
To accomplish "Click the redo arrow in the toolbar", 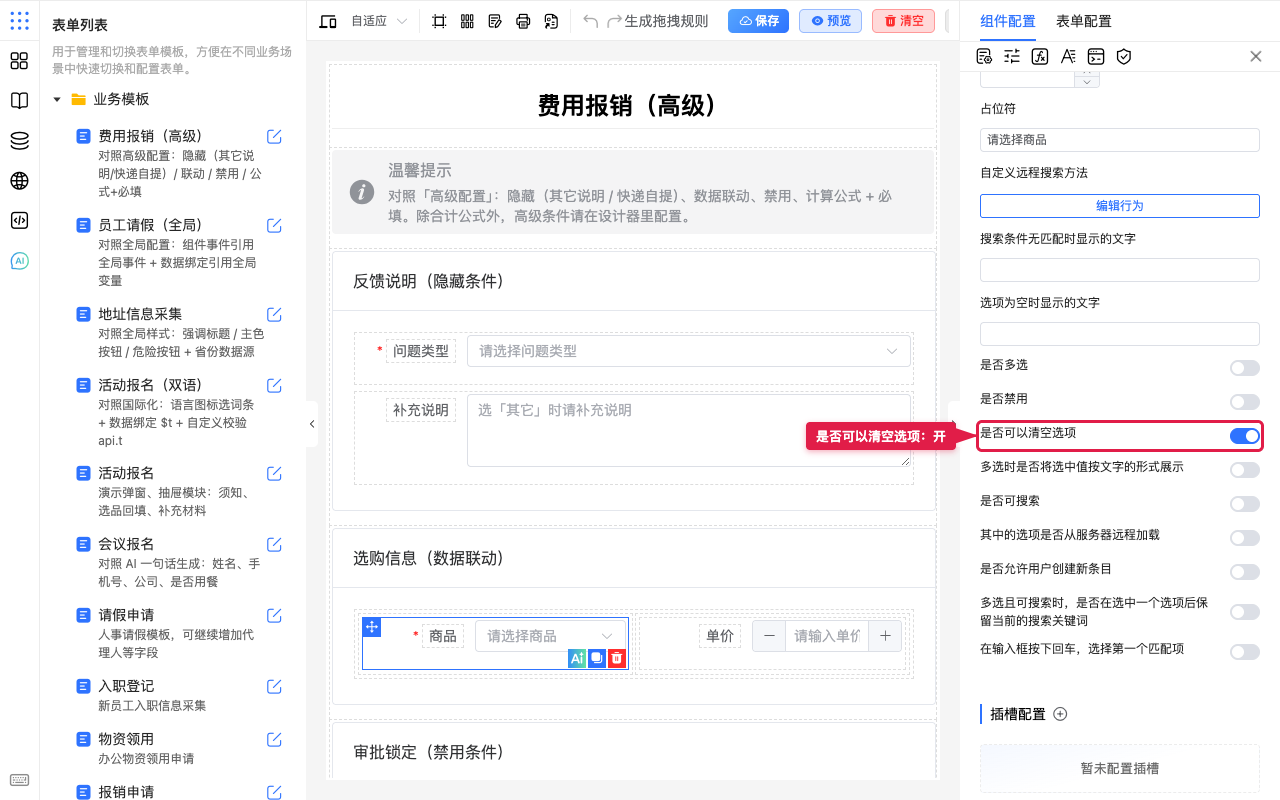I will point(614,21).
